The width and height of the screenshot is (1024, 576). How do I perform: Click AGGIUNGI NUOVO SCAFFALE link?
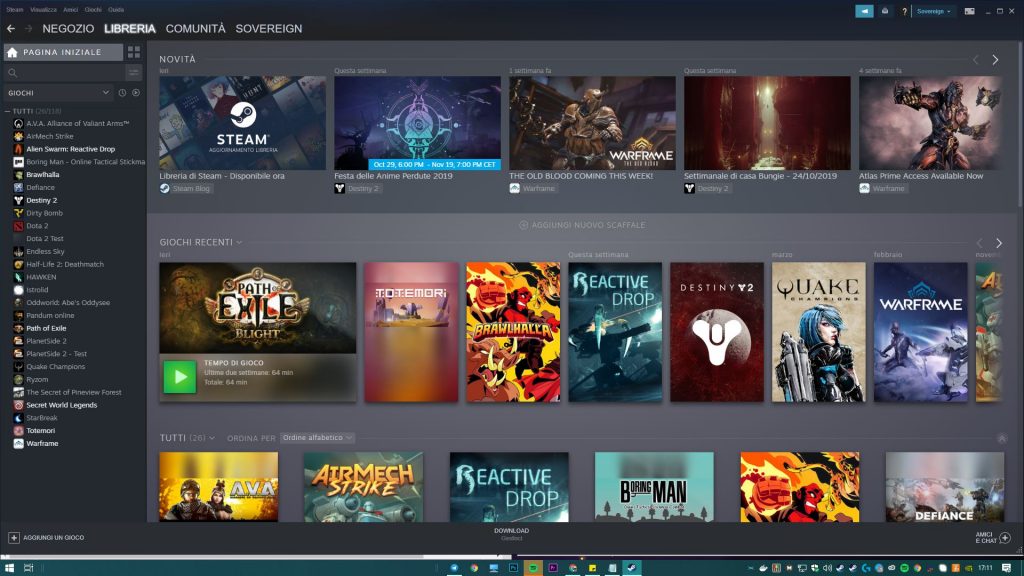(582, 225)
